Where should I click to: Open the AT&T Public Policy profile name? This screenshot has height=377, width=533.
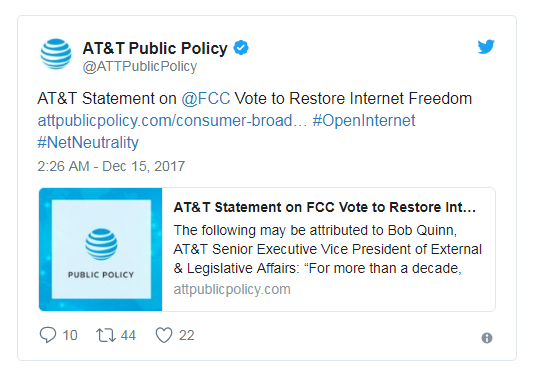click(155, 48)
